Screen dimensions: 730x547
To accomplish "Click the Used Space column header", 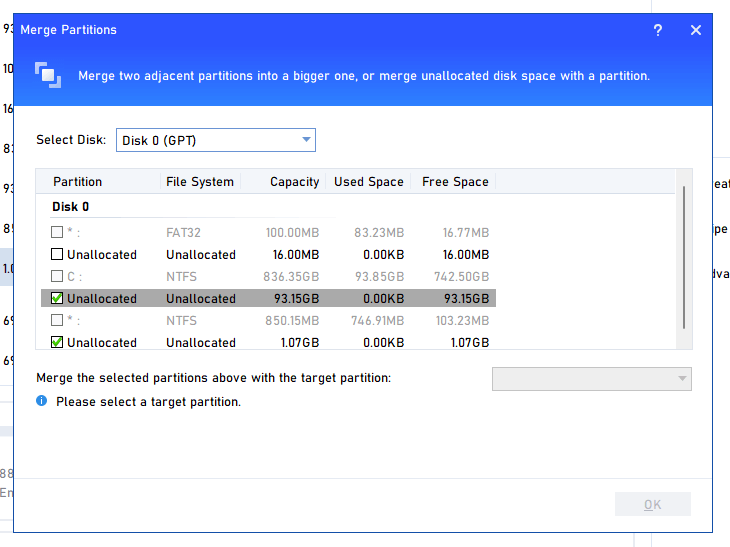I will pyautogui.click(x=369, y=182).
